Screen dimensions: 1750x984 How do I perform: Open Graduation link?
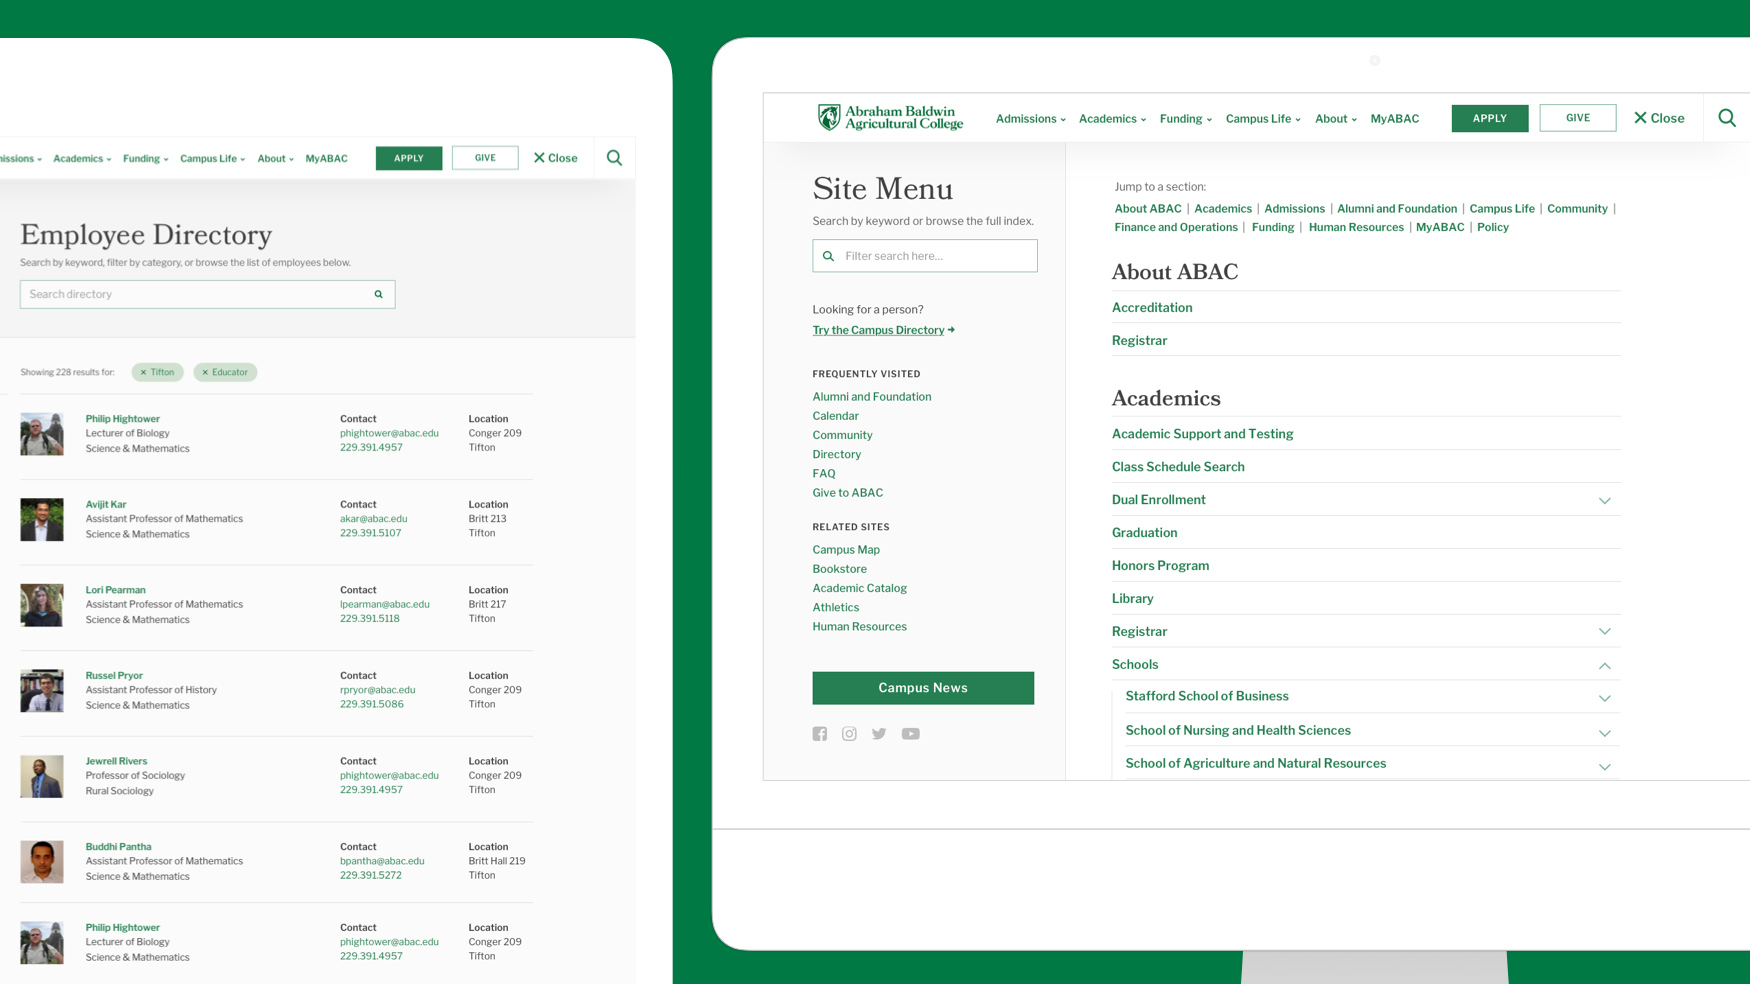click(x=1144, y=533)
